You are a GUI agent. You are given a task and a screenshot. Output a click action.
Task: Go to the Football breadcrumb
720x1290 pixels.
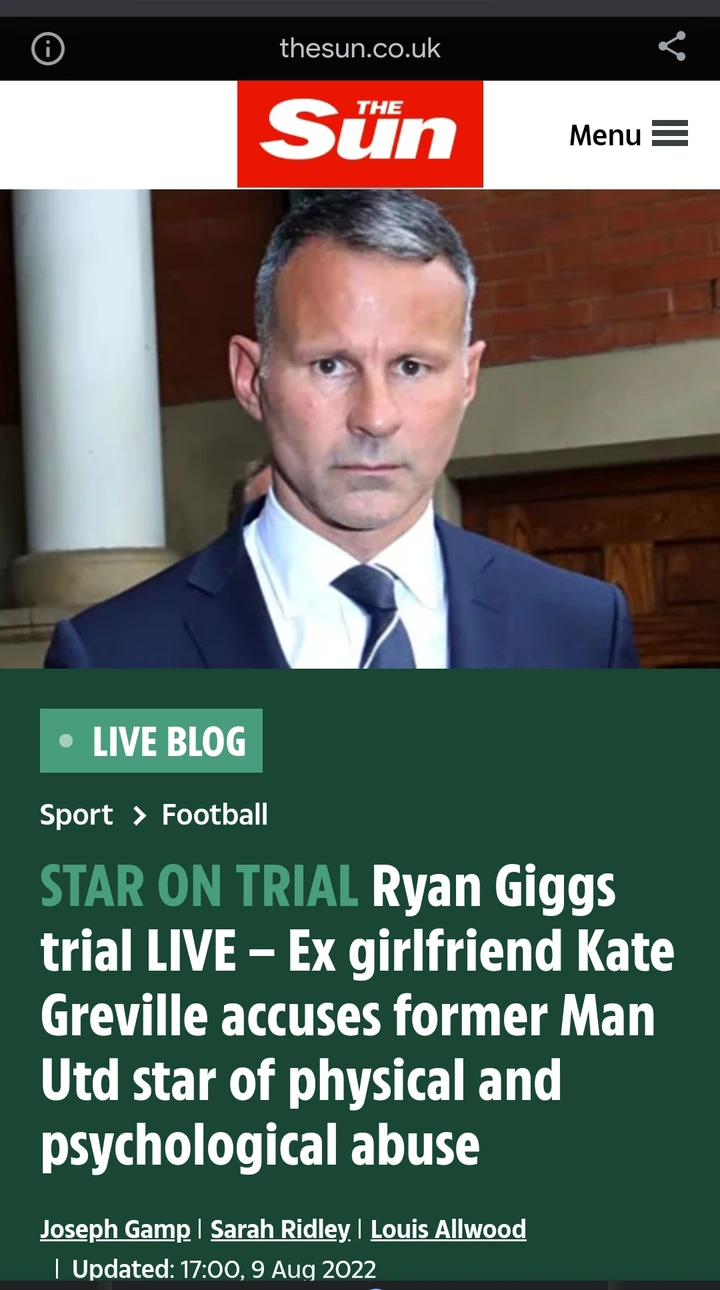click(x=215, y=815)
